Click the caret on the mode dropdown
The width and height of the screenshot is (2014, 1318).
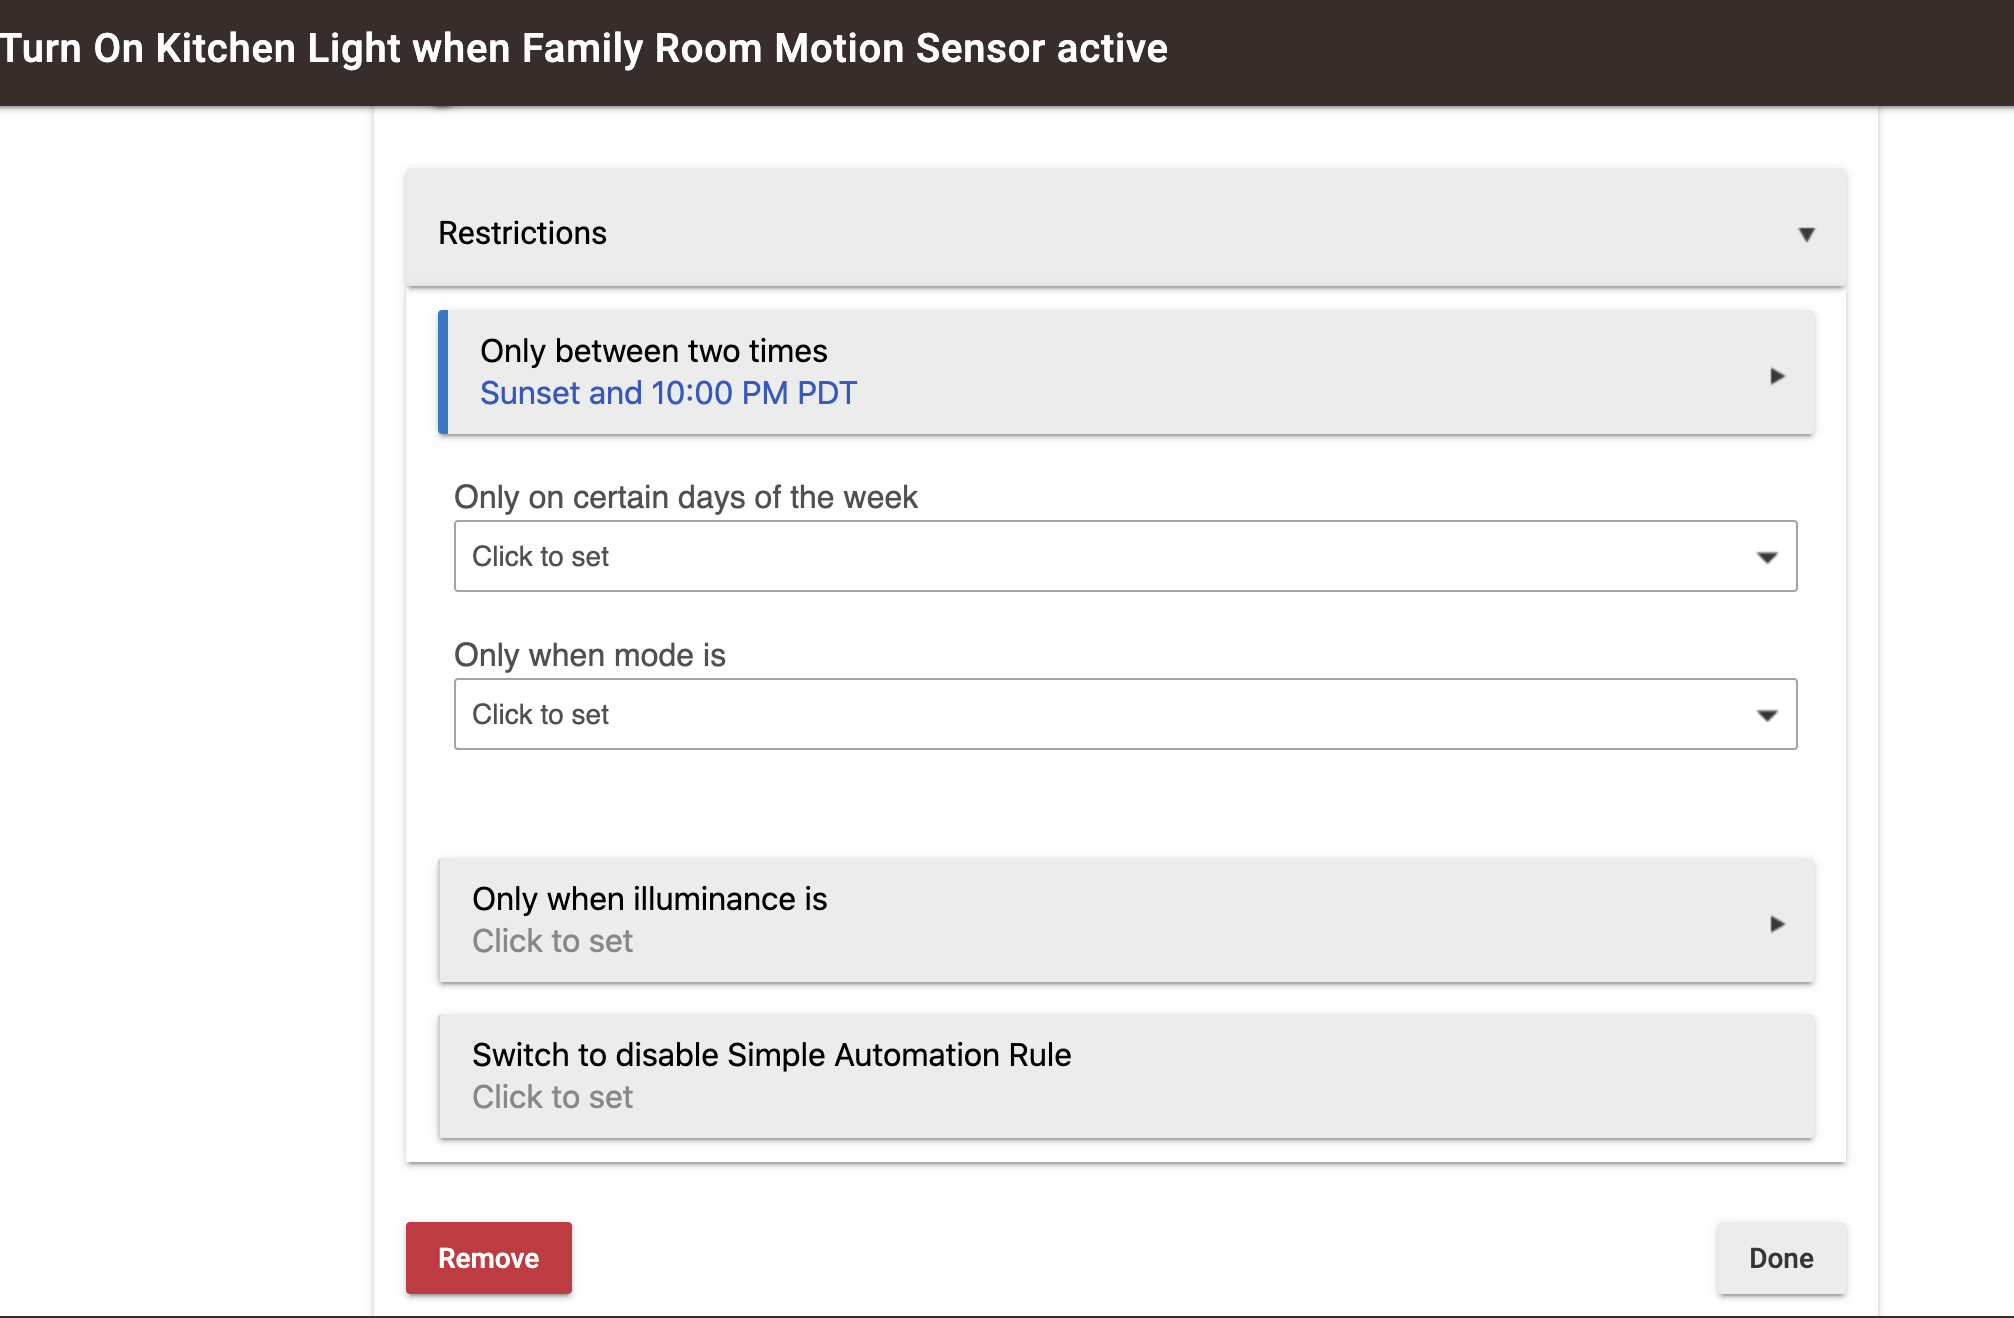(x=1767, y=715)
